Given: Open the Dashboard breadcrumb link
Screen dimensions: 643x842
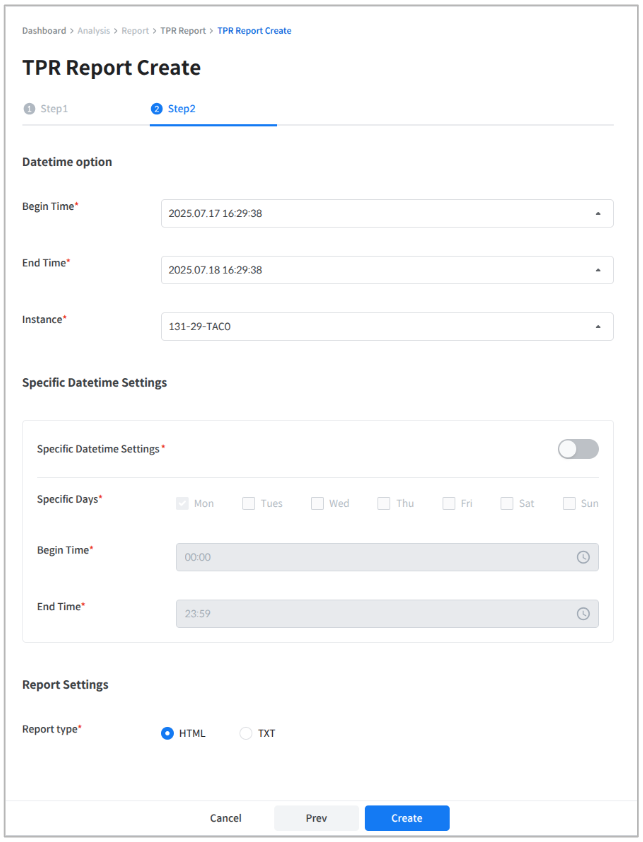Looking at the screenshot, I should (44, 31).
